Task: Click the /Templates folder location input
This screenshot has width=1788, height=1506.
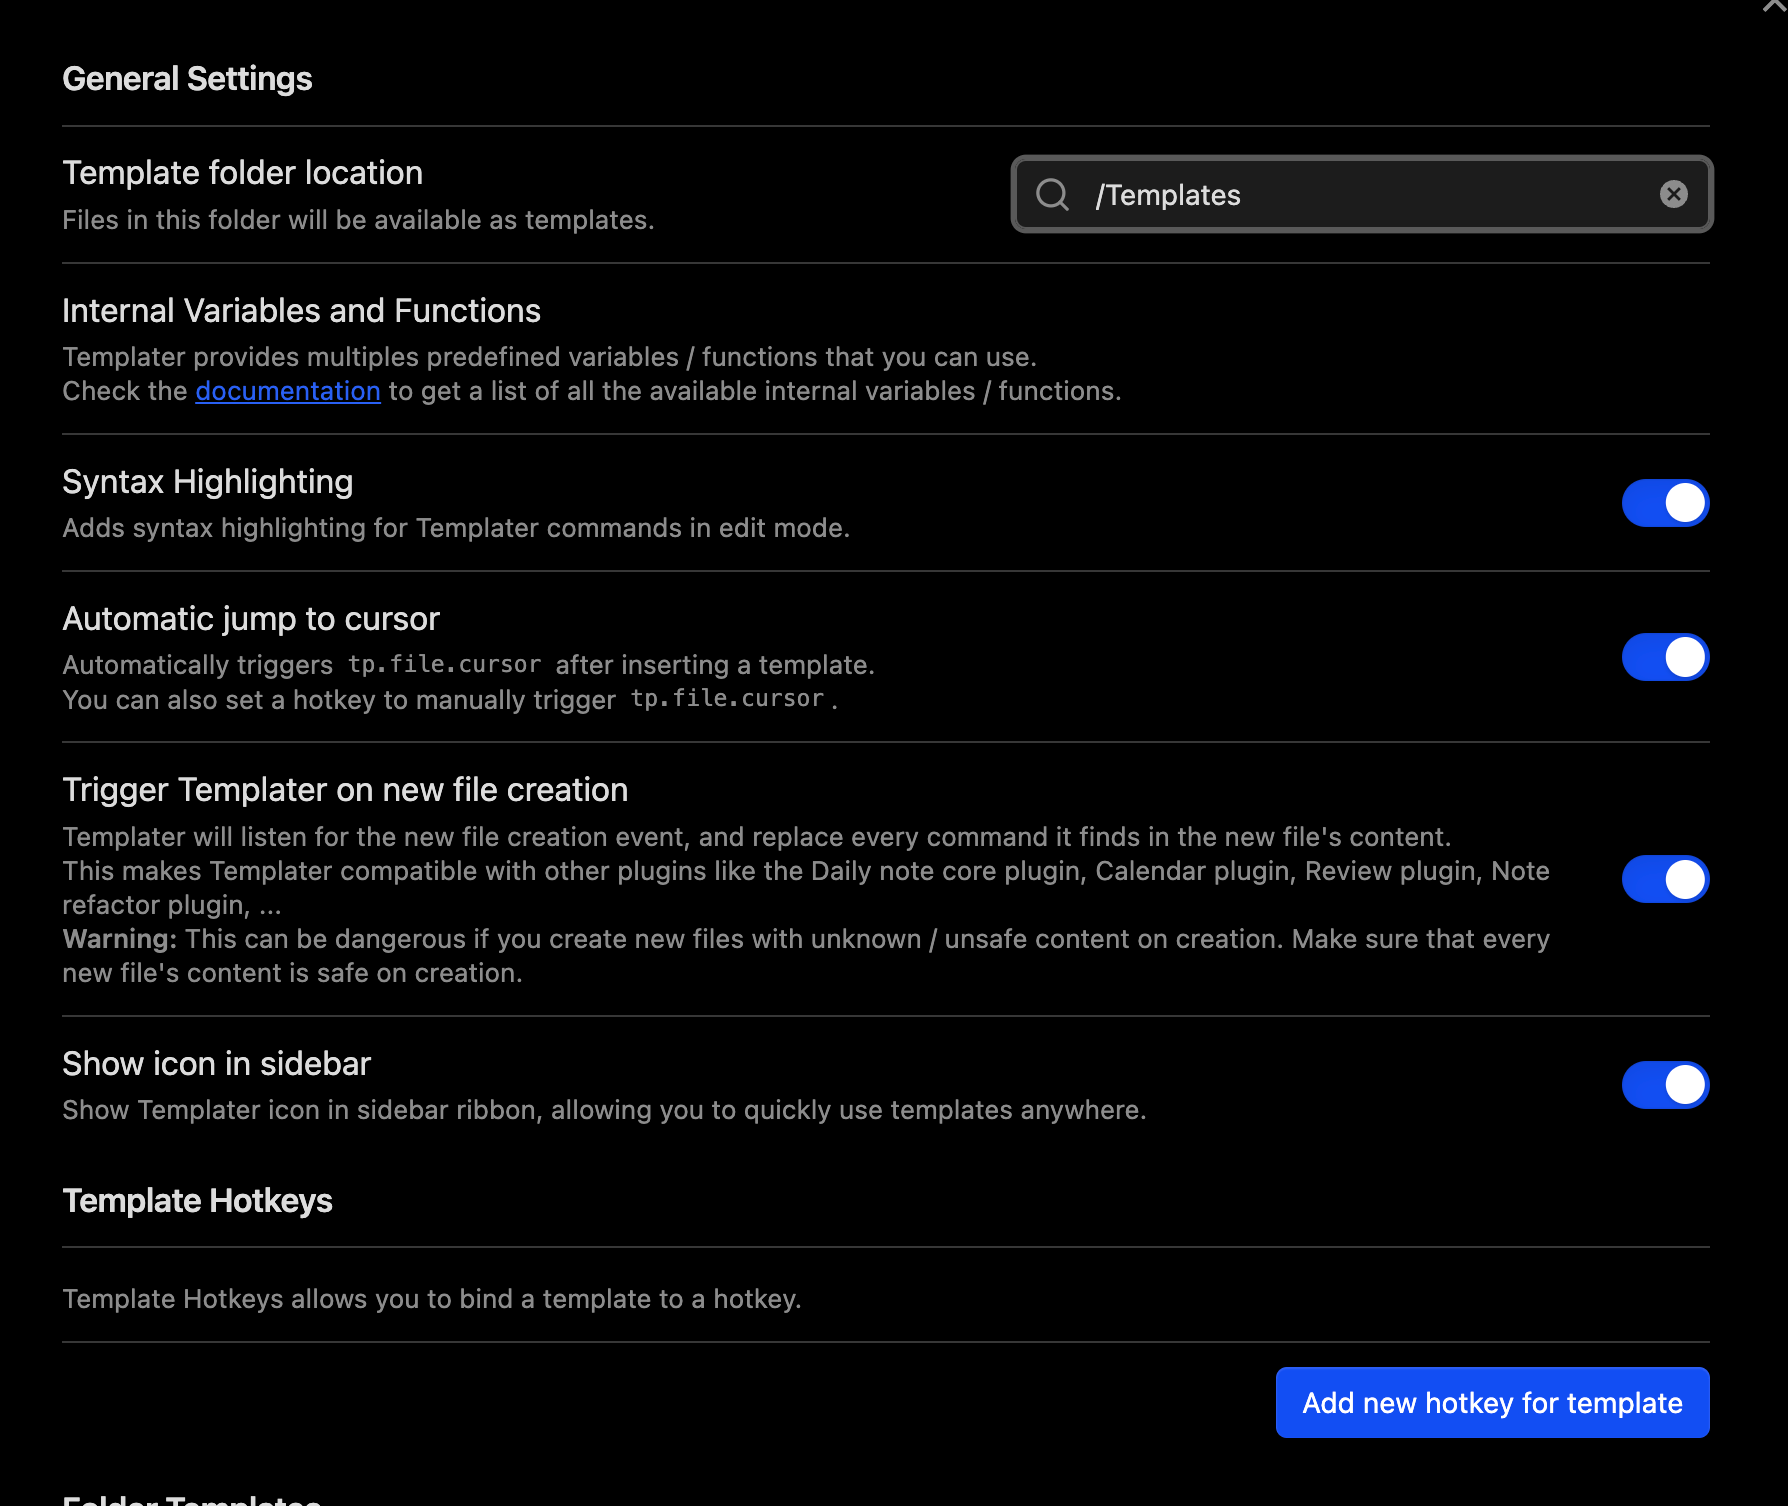Action: [x=1361, y=194]
